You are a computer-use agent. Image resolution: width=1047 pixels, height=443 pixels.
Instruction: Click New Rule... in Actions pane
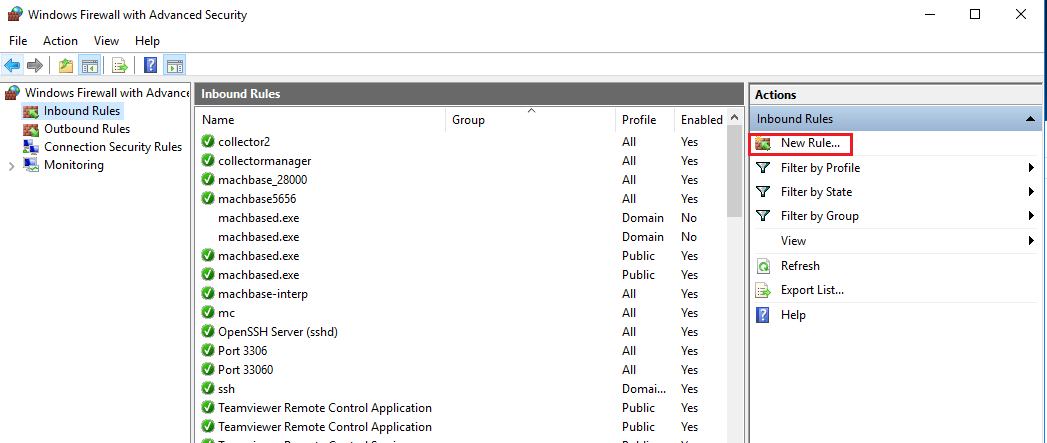[x=809, y=144]
